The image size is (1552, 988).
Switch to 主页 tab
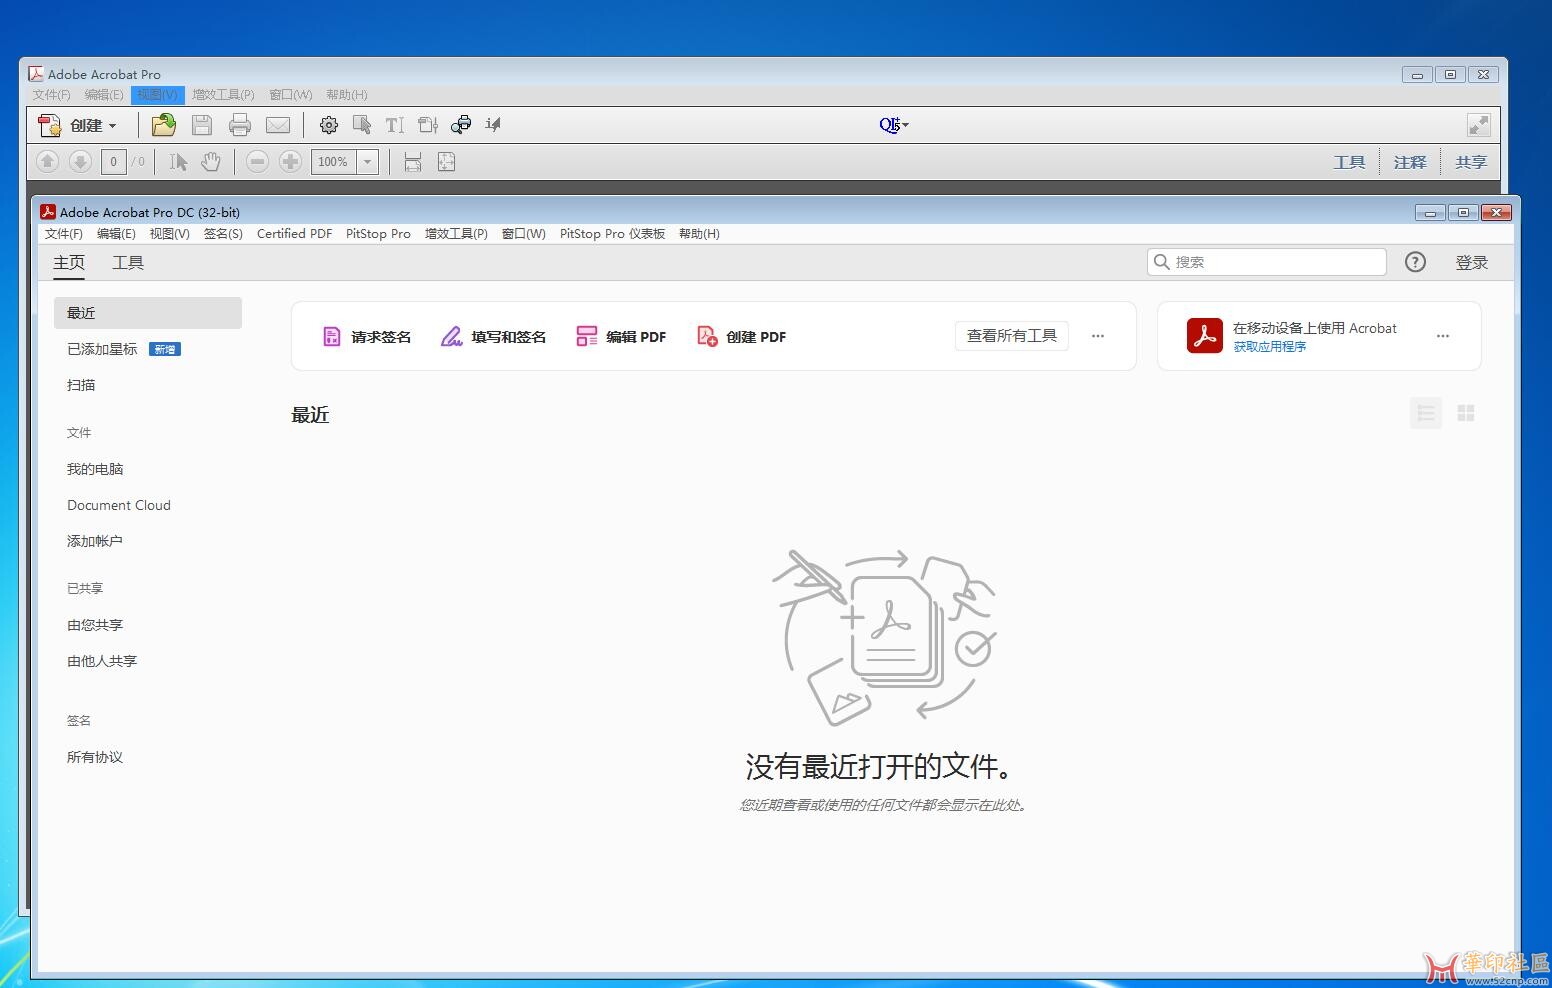(x=69, y=262)
